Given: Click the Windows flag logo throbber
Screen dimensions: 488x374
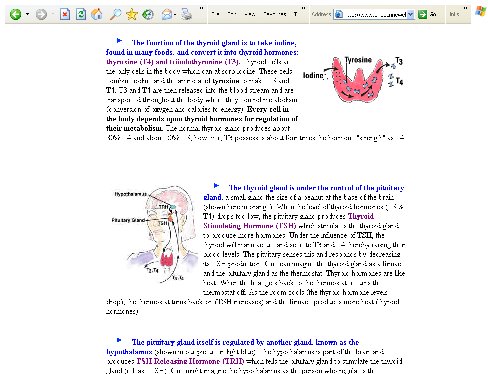Looking at the screenshot, I should point(480,11).
